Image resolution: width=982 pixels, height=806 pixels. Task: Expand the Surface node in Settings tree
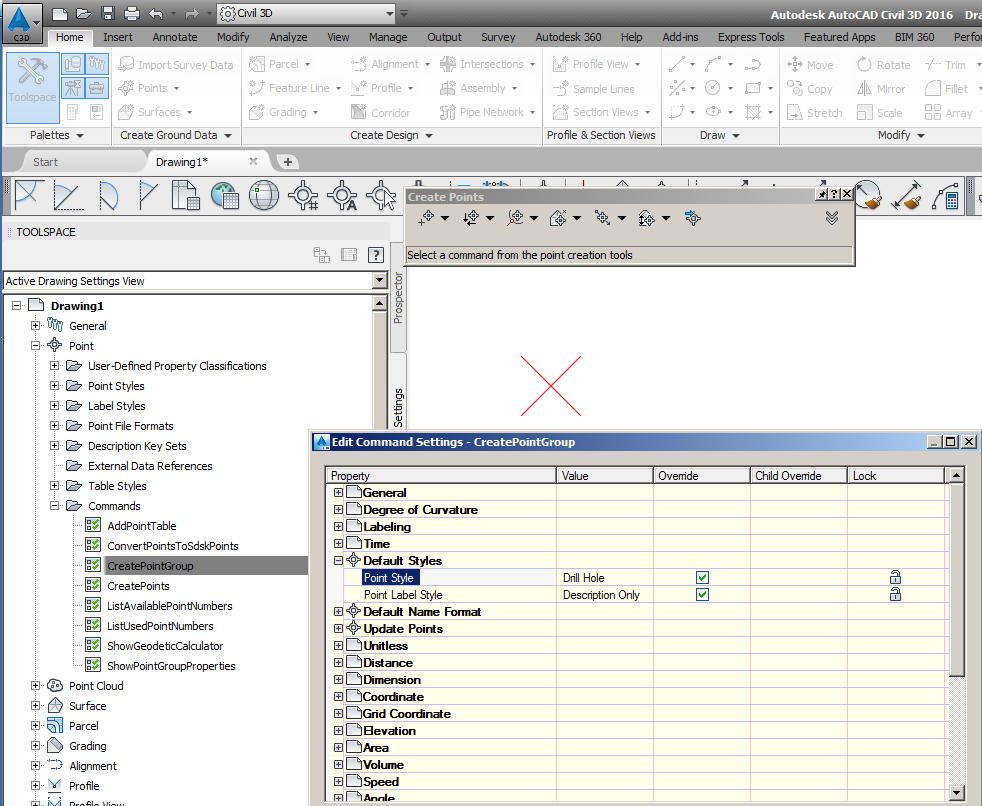pos(36,706)
